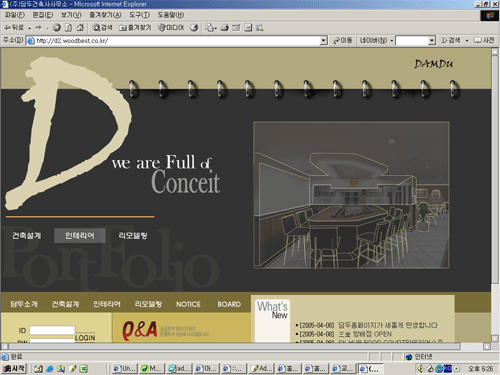The image size is (500, 375).
Task: Click the Refresh page toolbar icon
Action: tap(68, 28)
